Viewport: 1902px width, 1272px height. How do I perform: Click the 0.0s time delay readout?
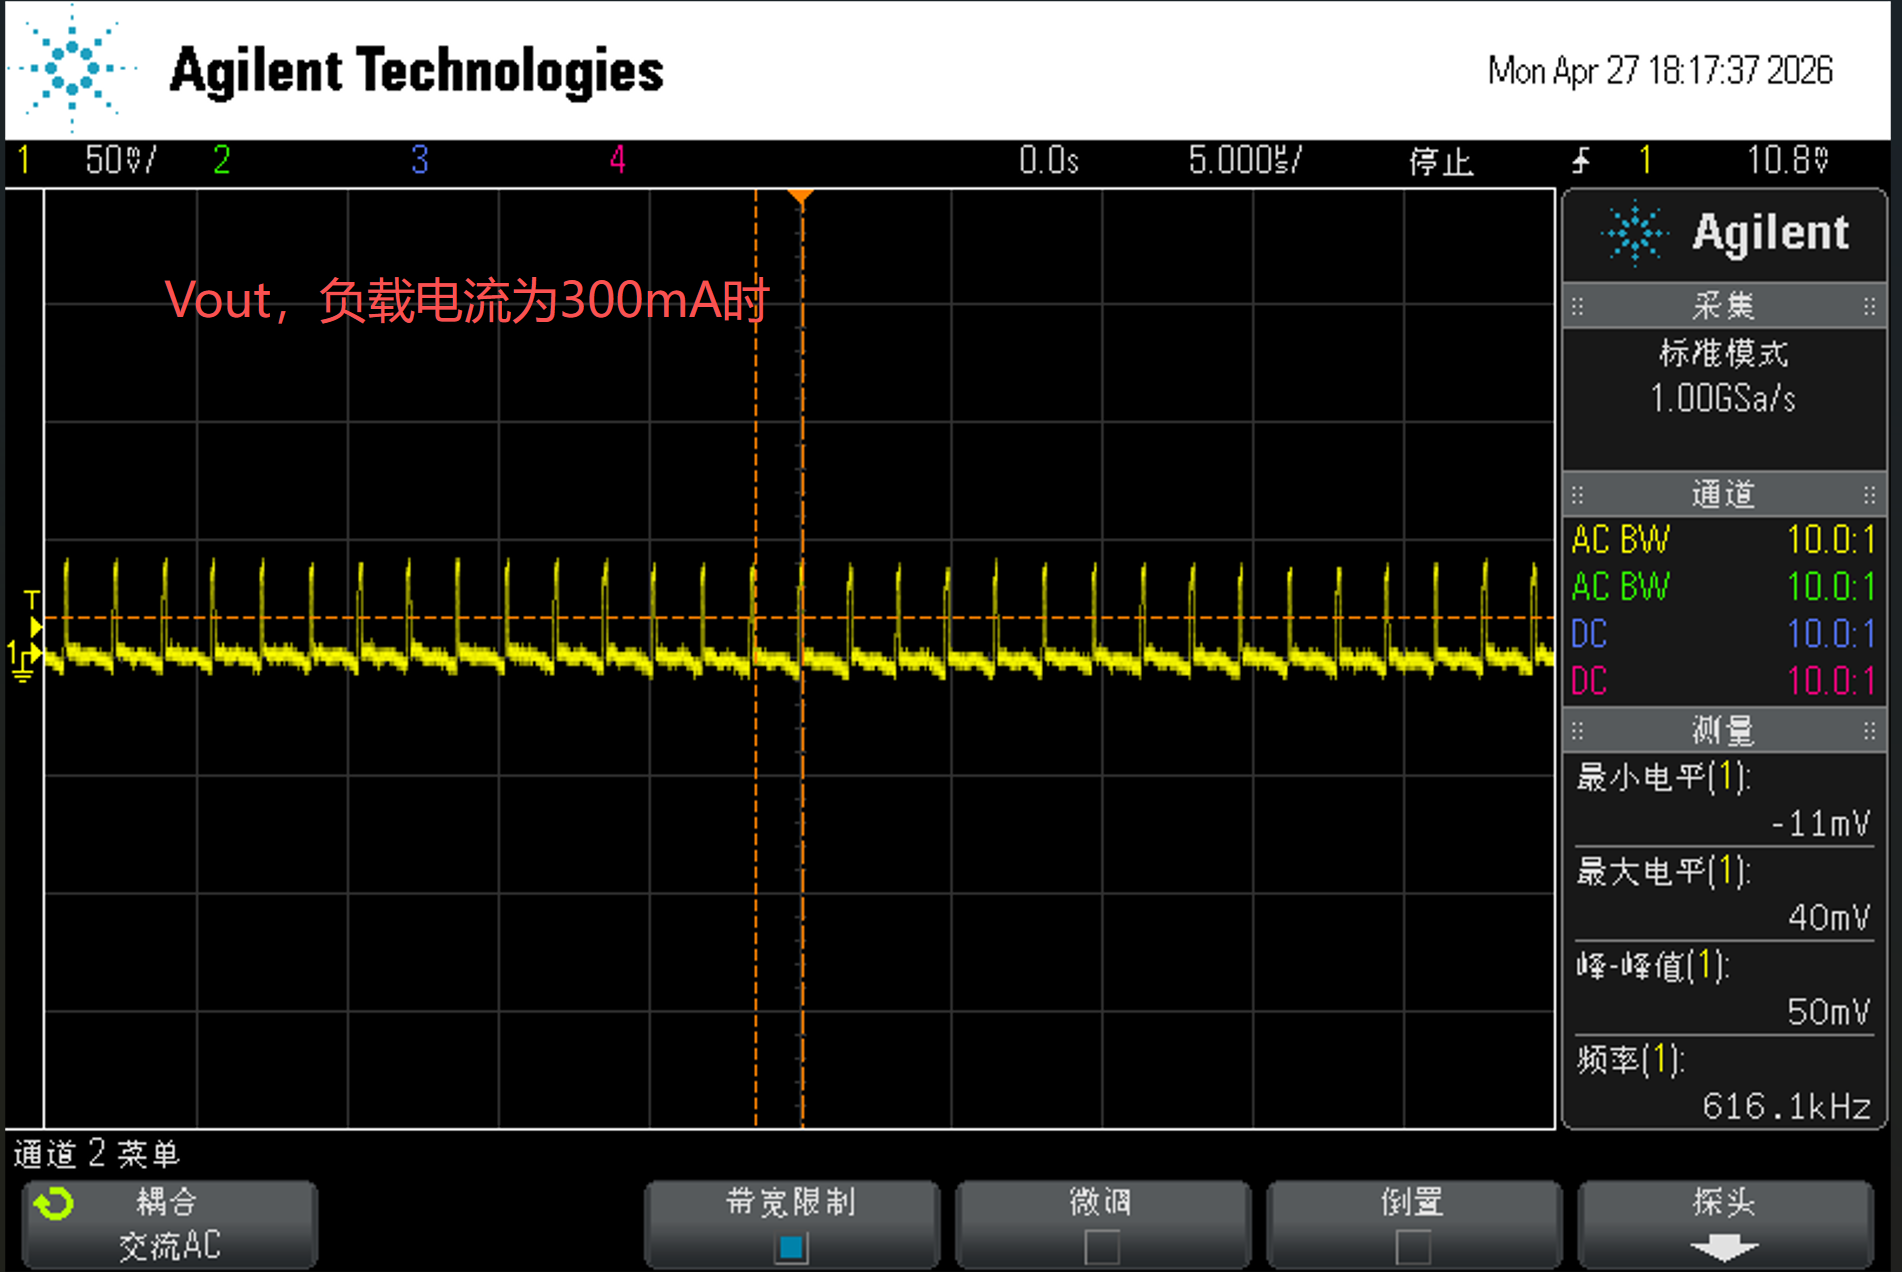[1049, 160]
